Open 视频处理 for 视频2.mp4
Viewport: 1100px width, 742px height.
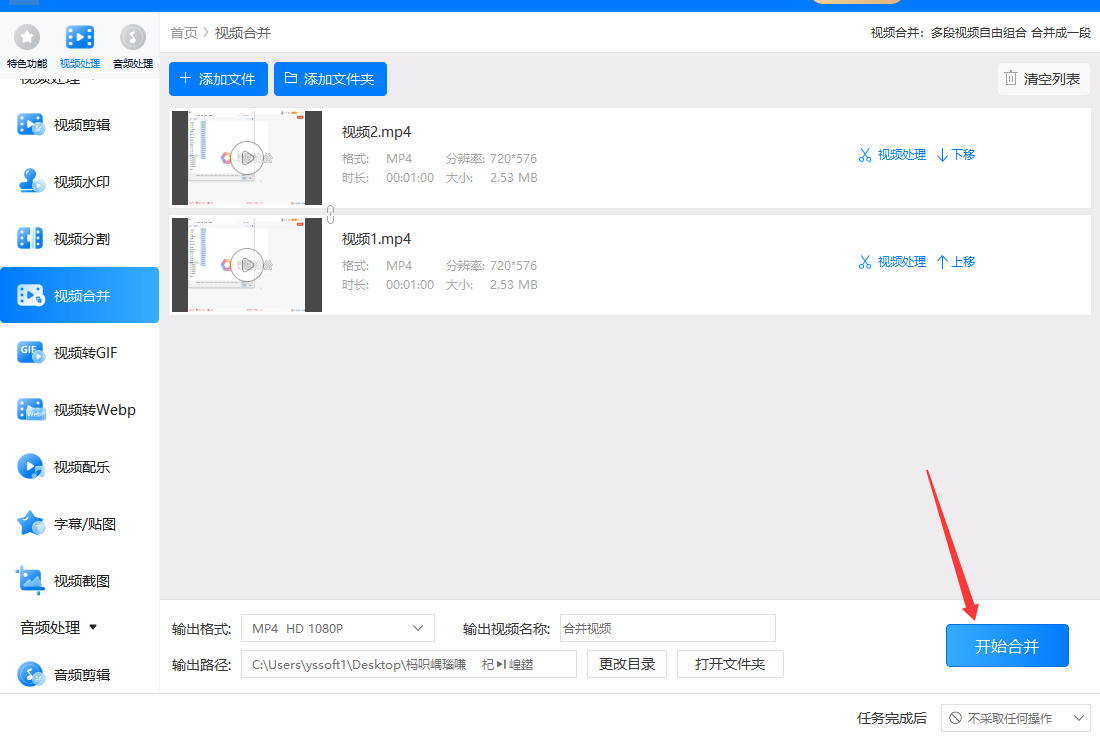892,154
